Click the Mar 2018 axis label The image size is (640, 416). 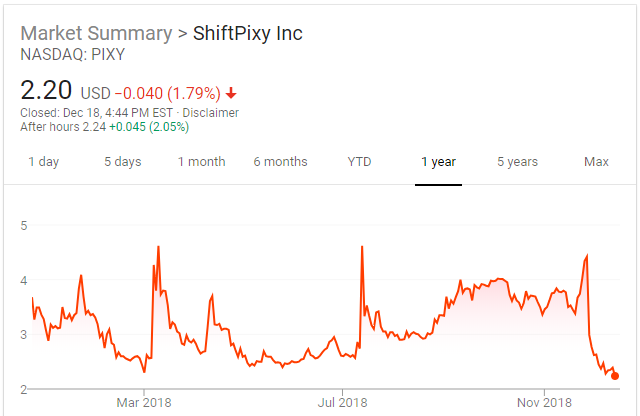143,403
